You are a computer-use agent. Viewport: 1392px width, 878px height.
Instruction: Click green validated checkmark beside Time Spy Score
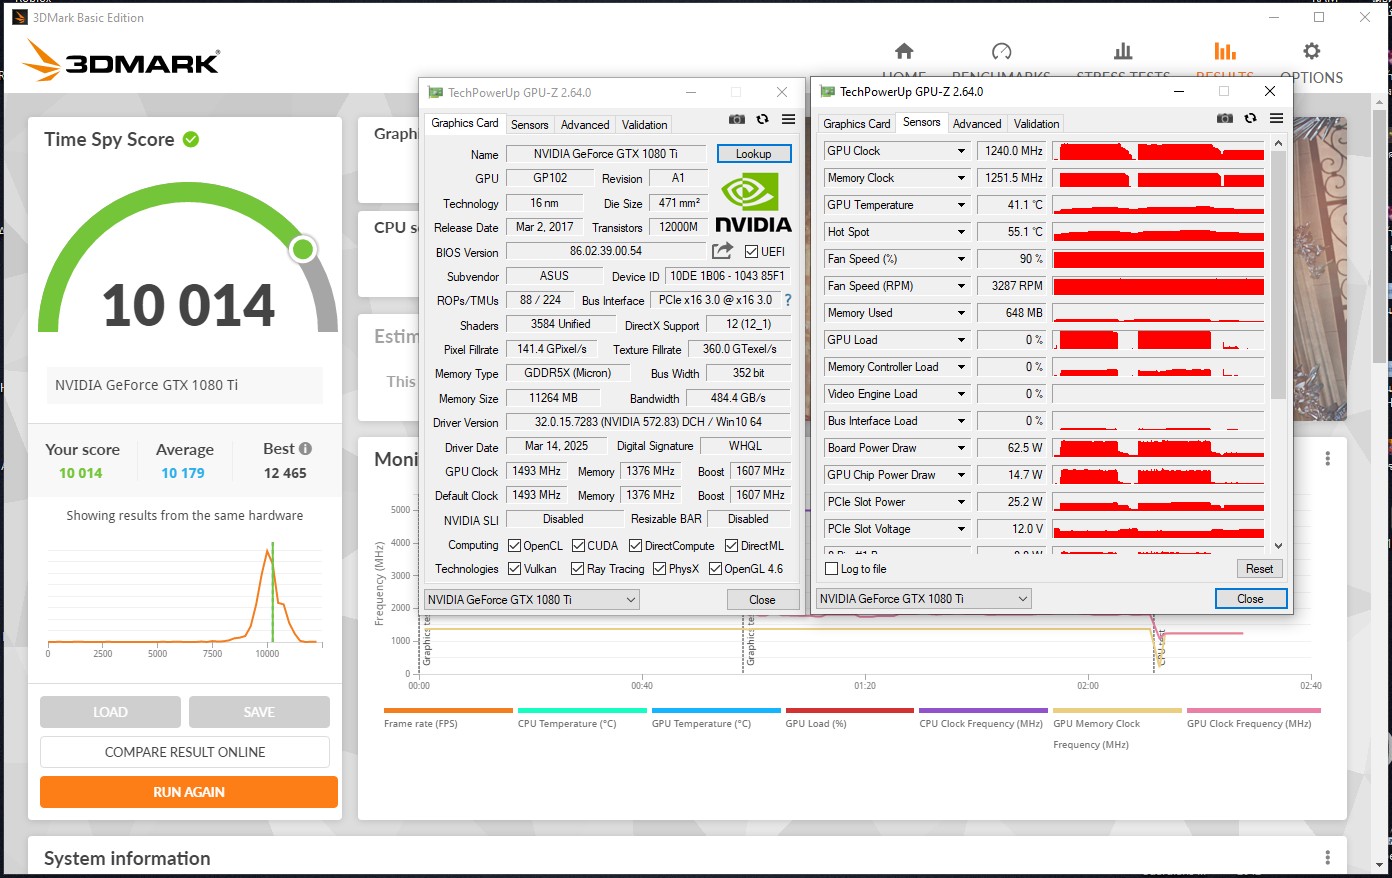point(191,140)
